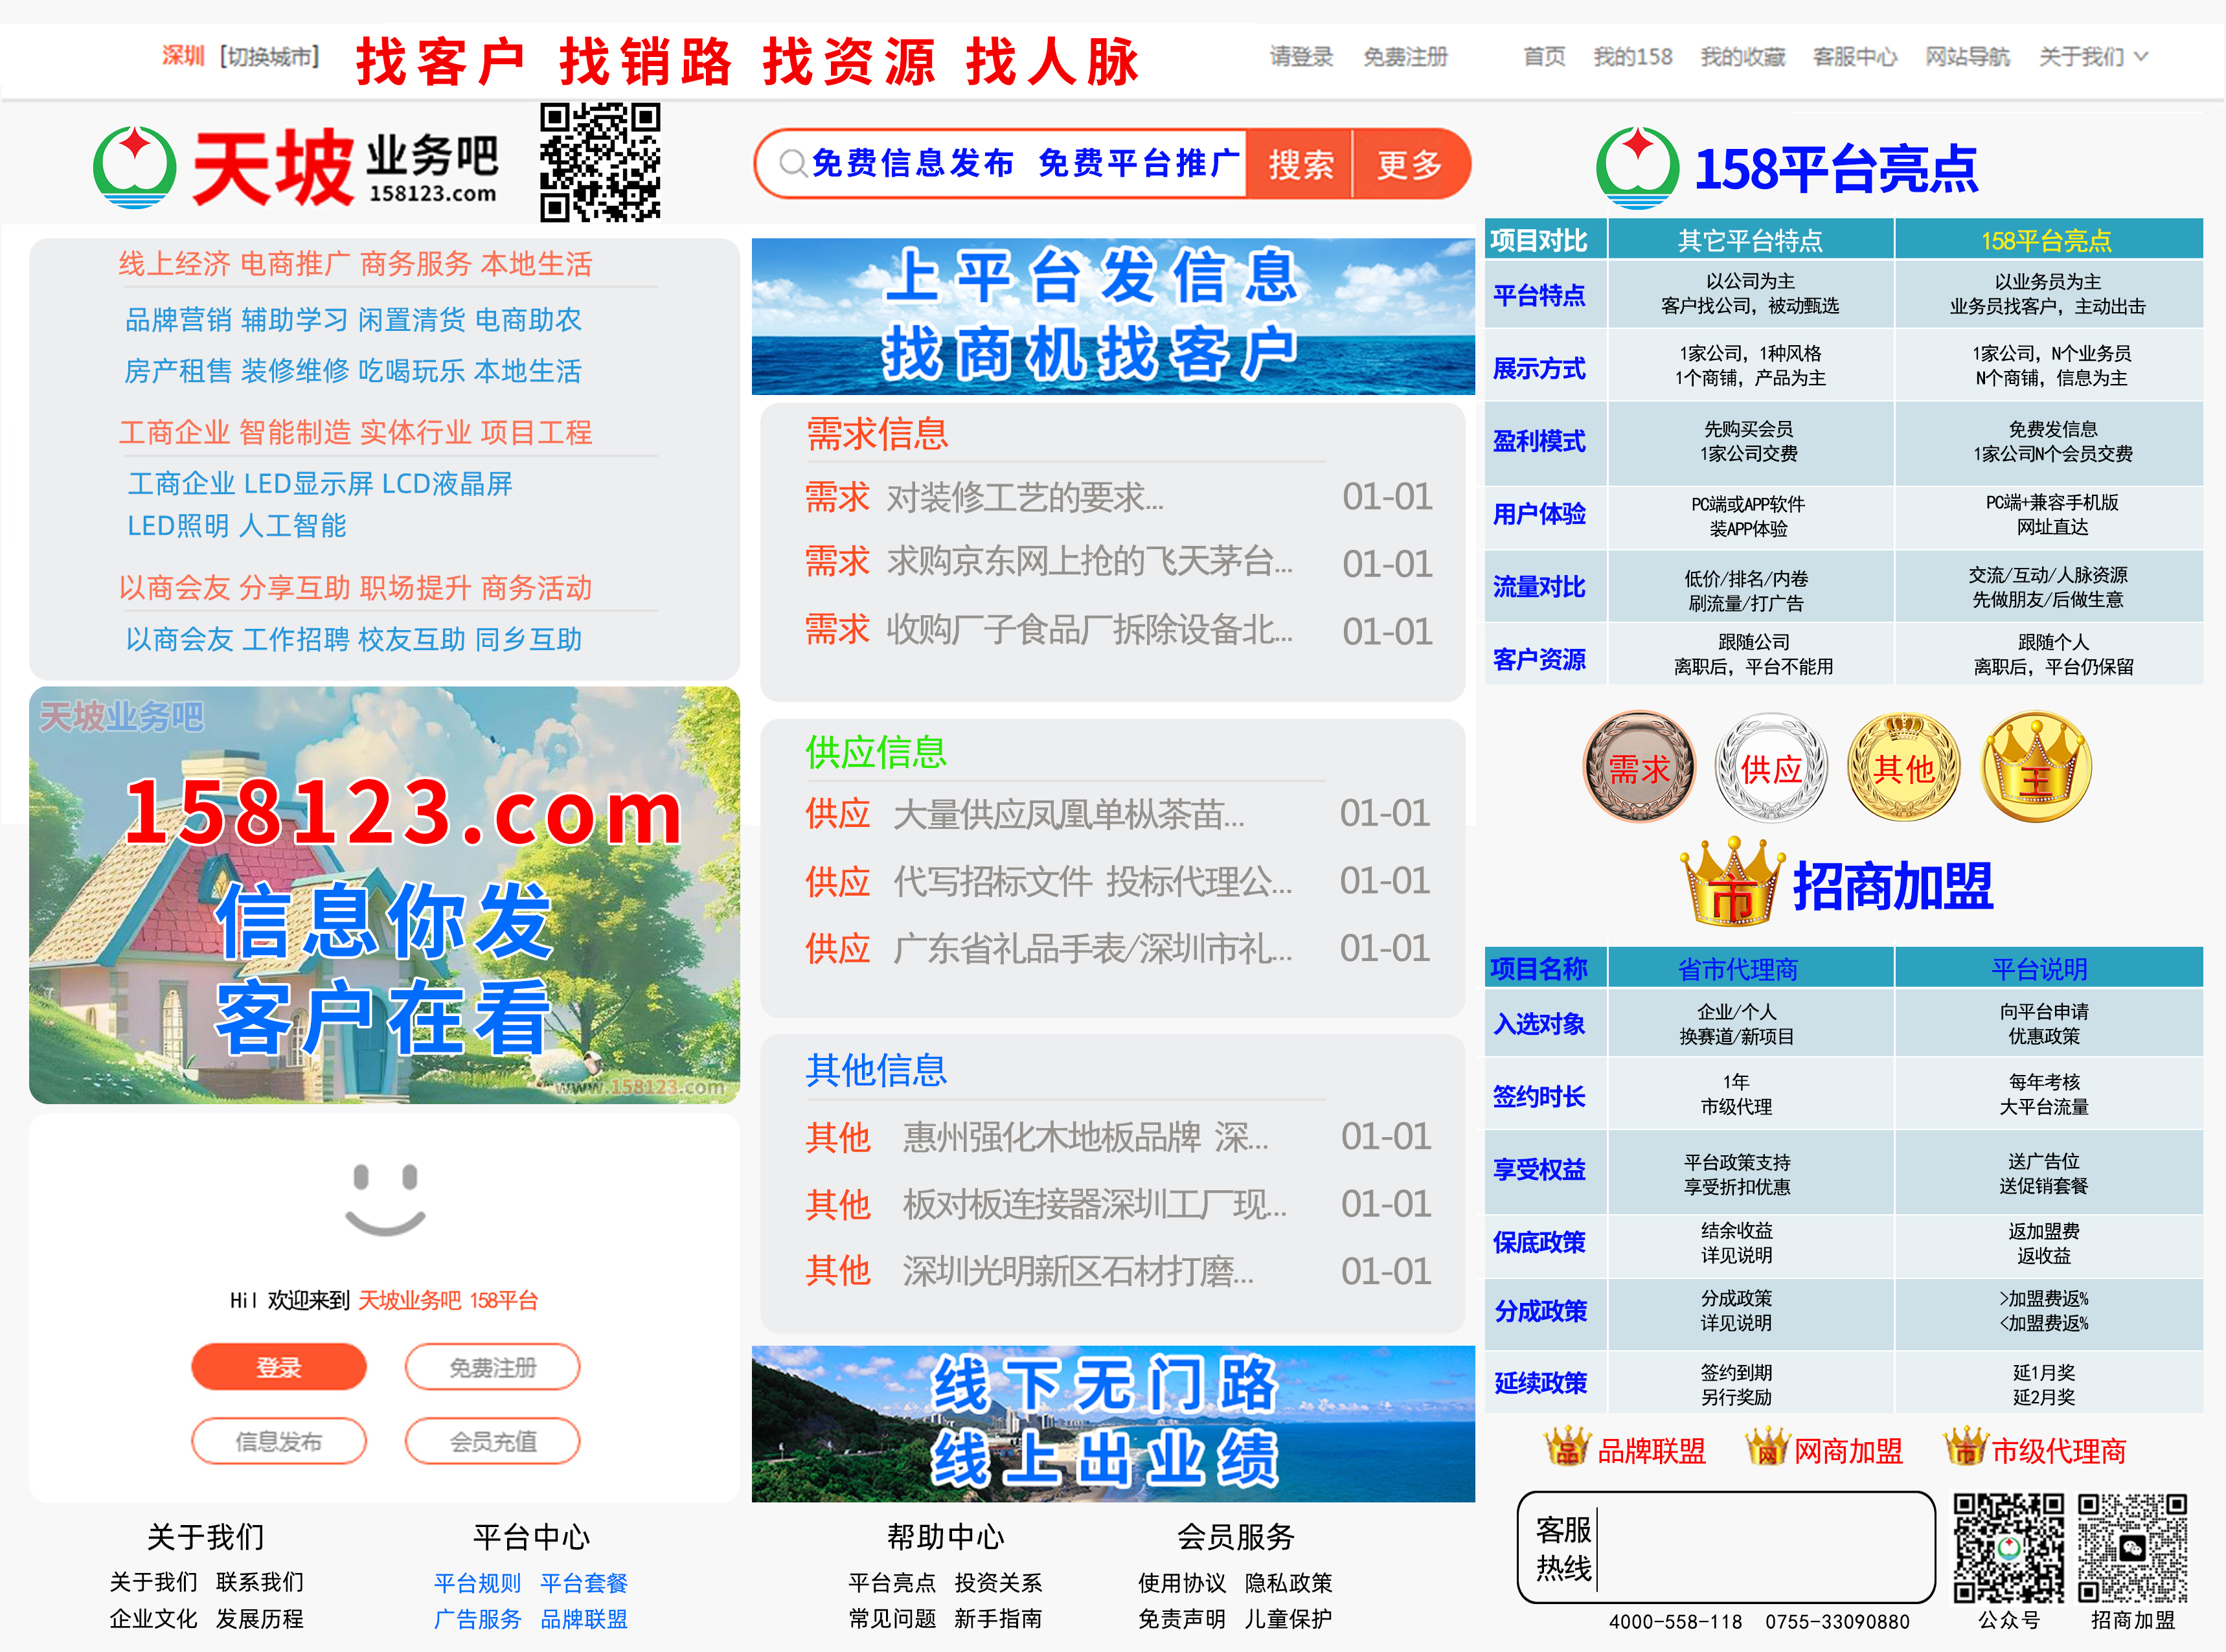Click the gold crown 王 icon
This screenshot has height=1652, width=2226.
[x=2036, y=768]
